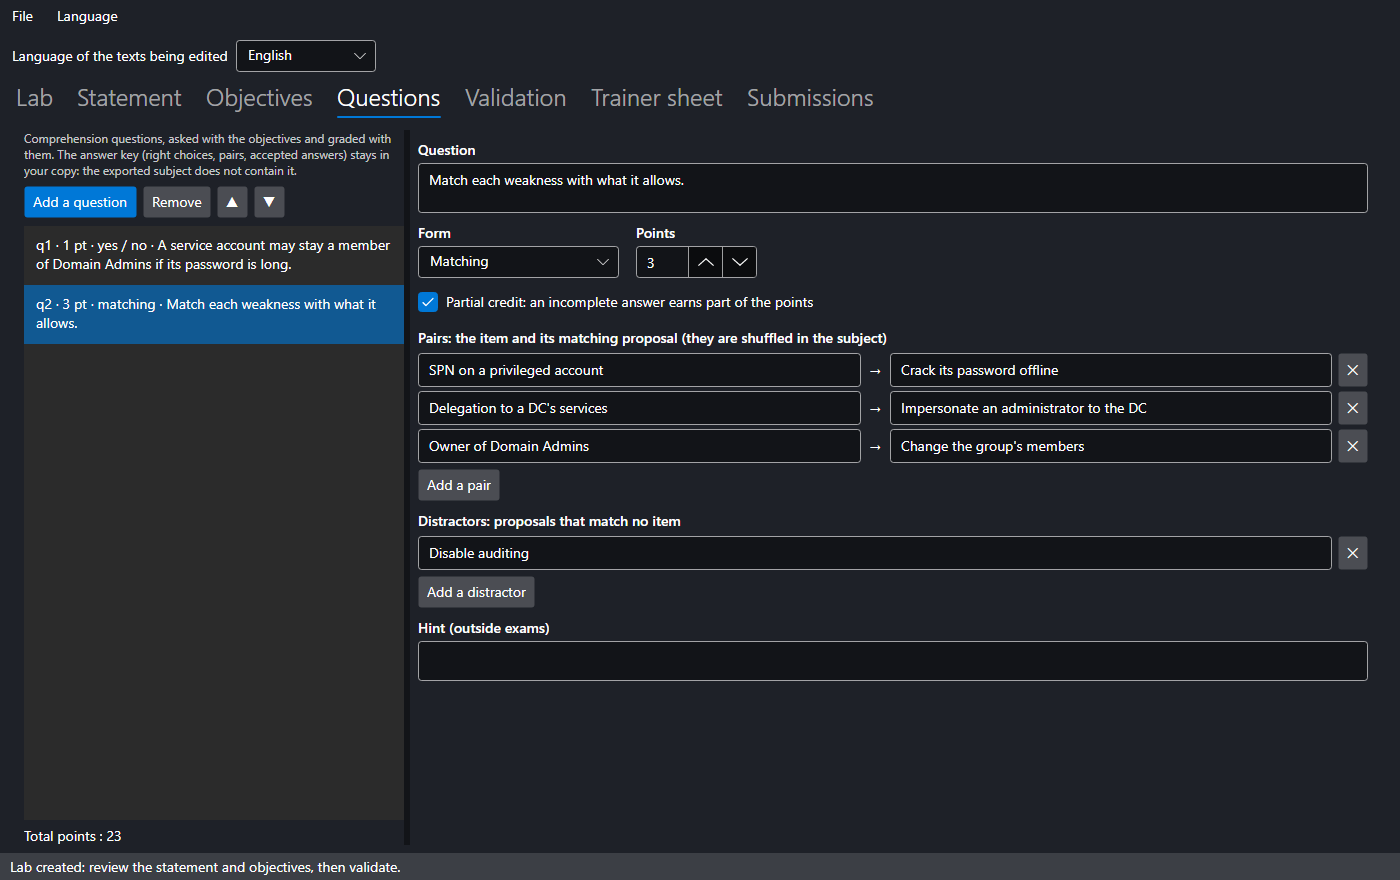Screen dimensions: 1400x880
Task: Click the 'Total points : 23' text
Action: [x=73, y=836]
